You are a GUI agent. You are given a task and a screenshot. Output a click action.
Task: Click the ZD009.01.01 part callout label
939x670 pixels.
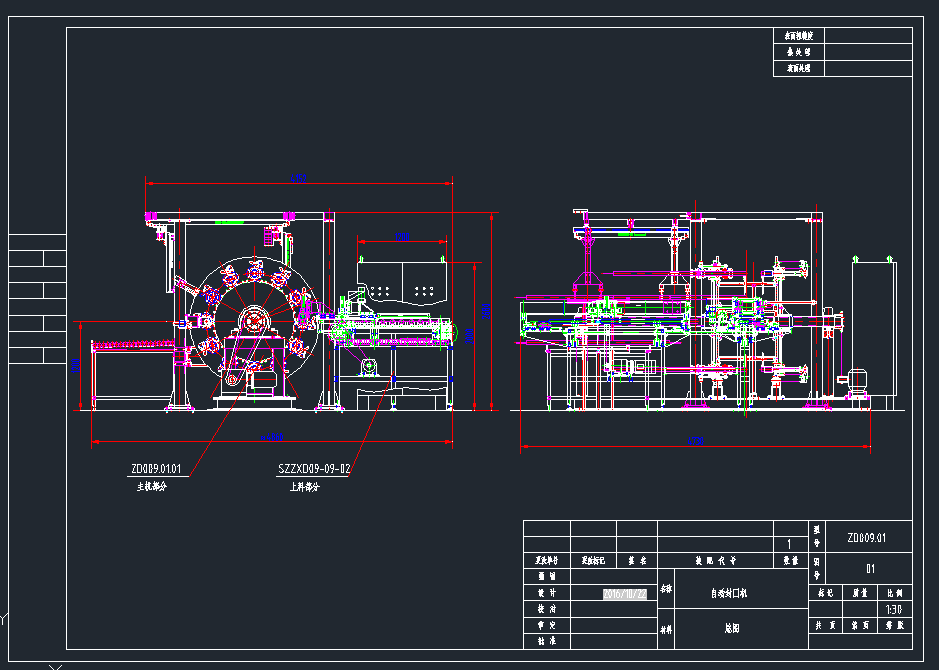[x=156, y=469]
